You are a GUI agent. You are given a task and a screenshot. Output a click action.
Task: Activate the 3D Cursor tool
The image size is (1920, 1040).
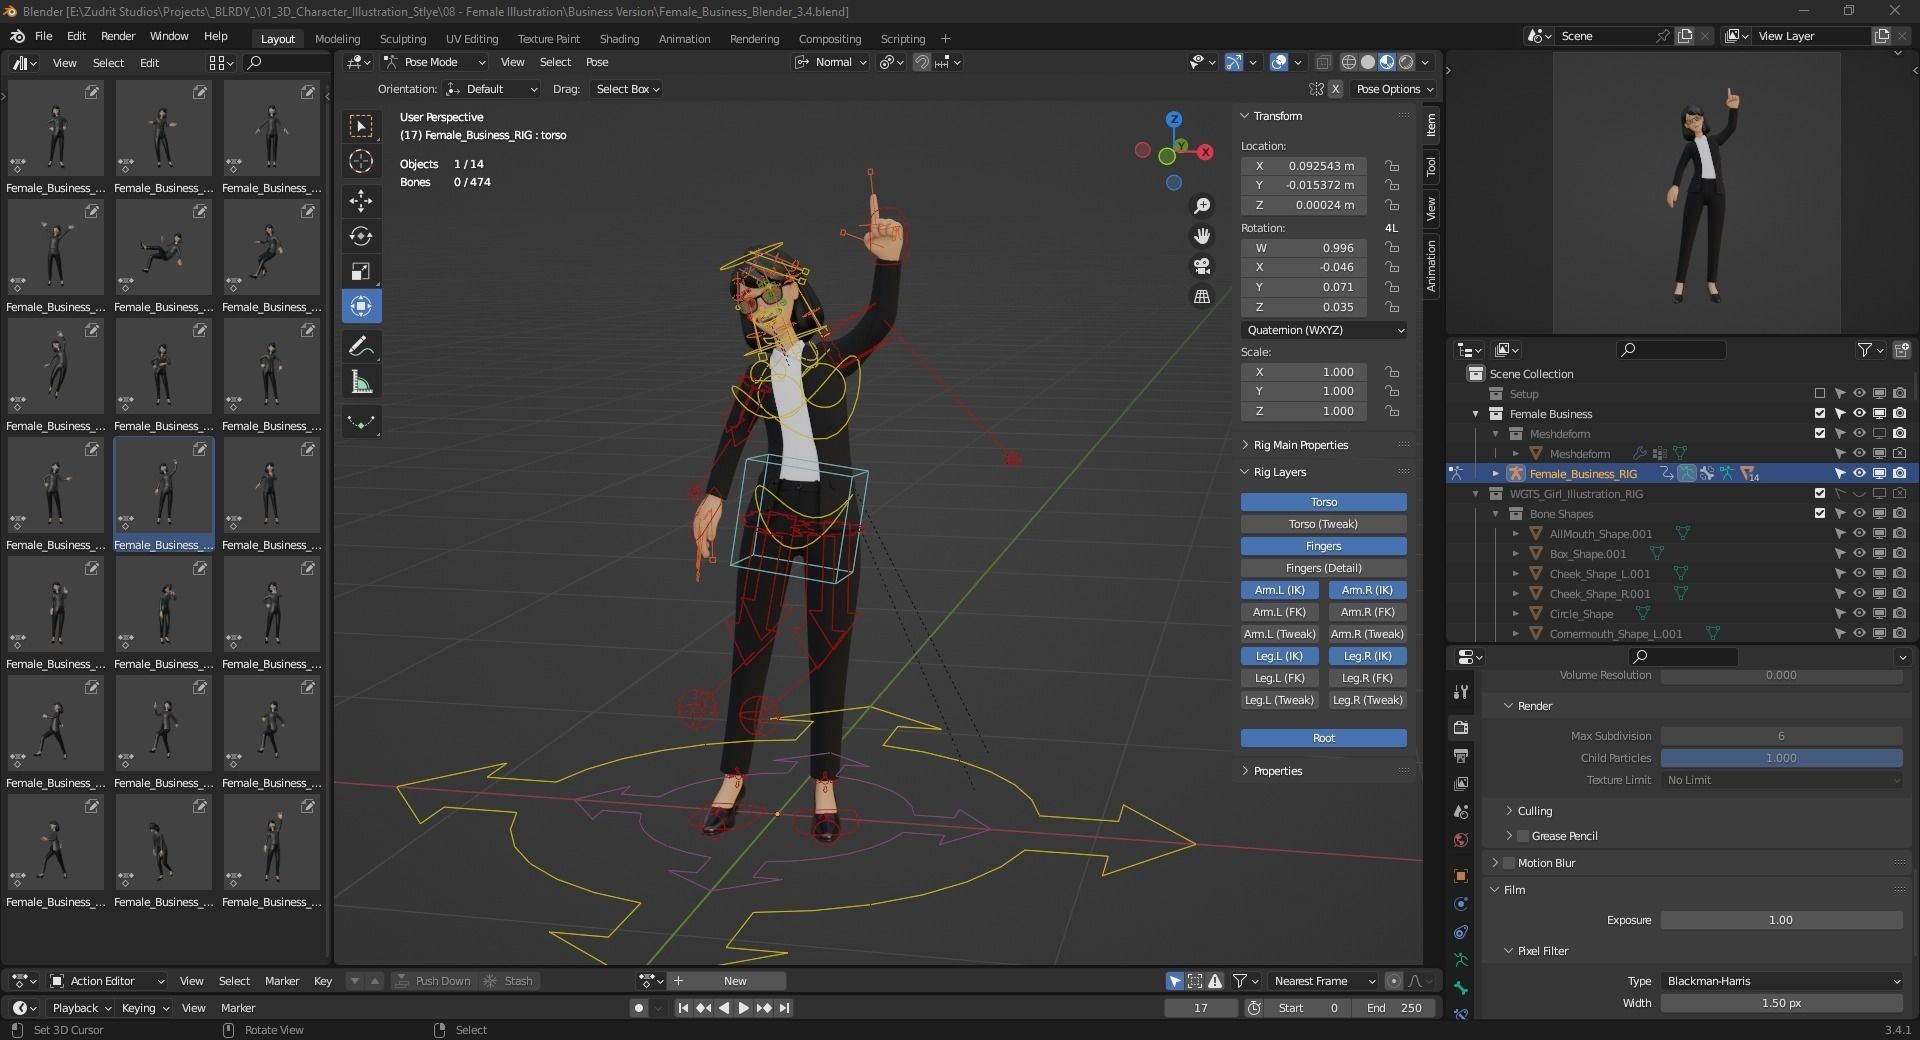(x=361, y=161)
